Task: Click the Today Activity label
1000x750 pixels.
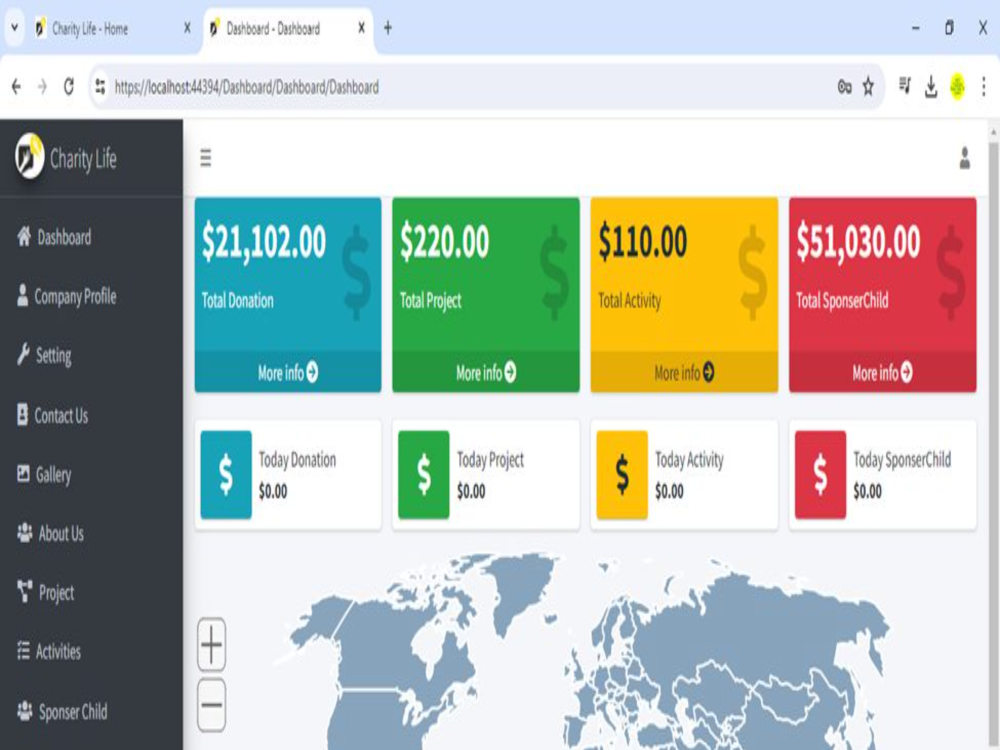Action: point(689,459)
